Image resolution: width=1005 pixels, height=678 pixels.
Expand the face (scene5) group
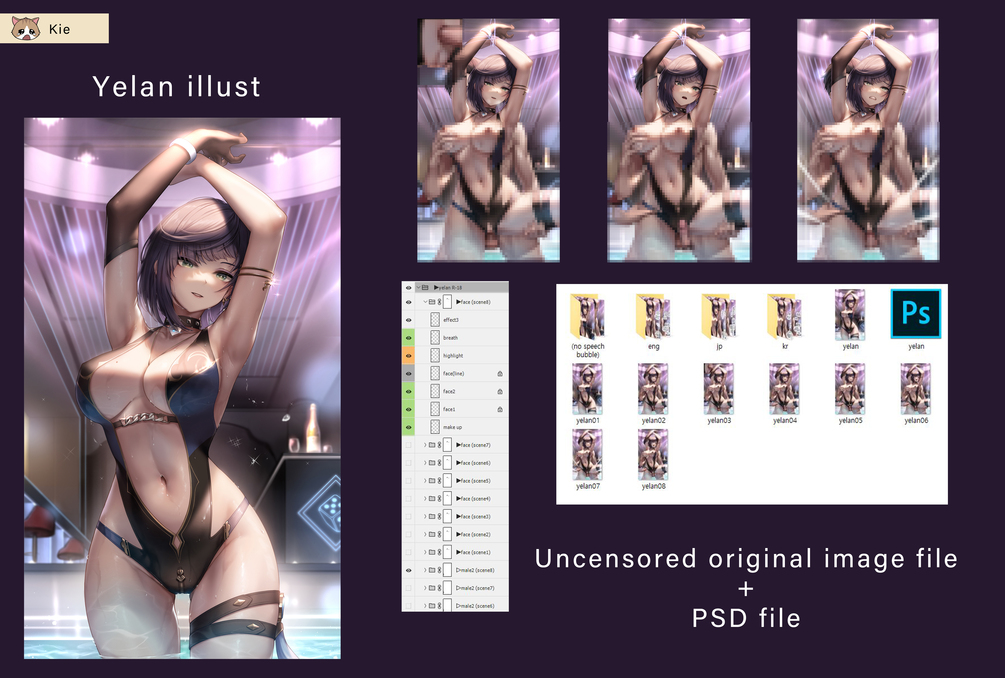point(425,481)
